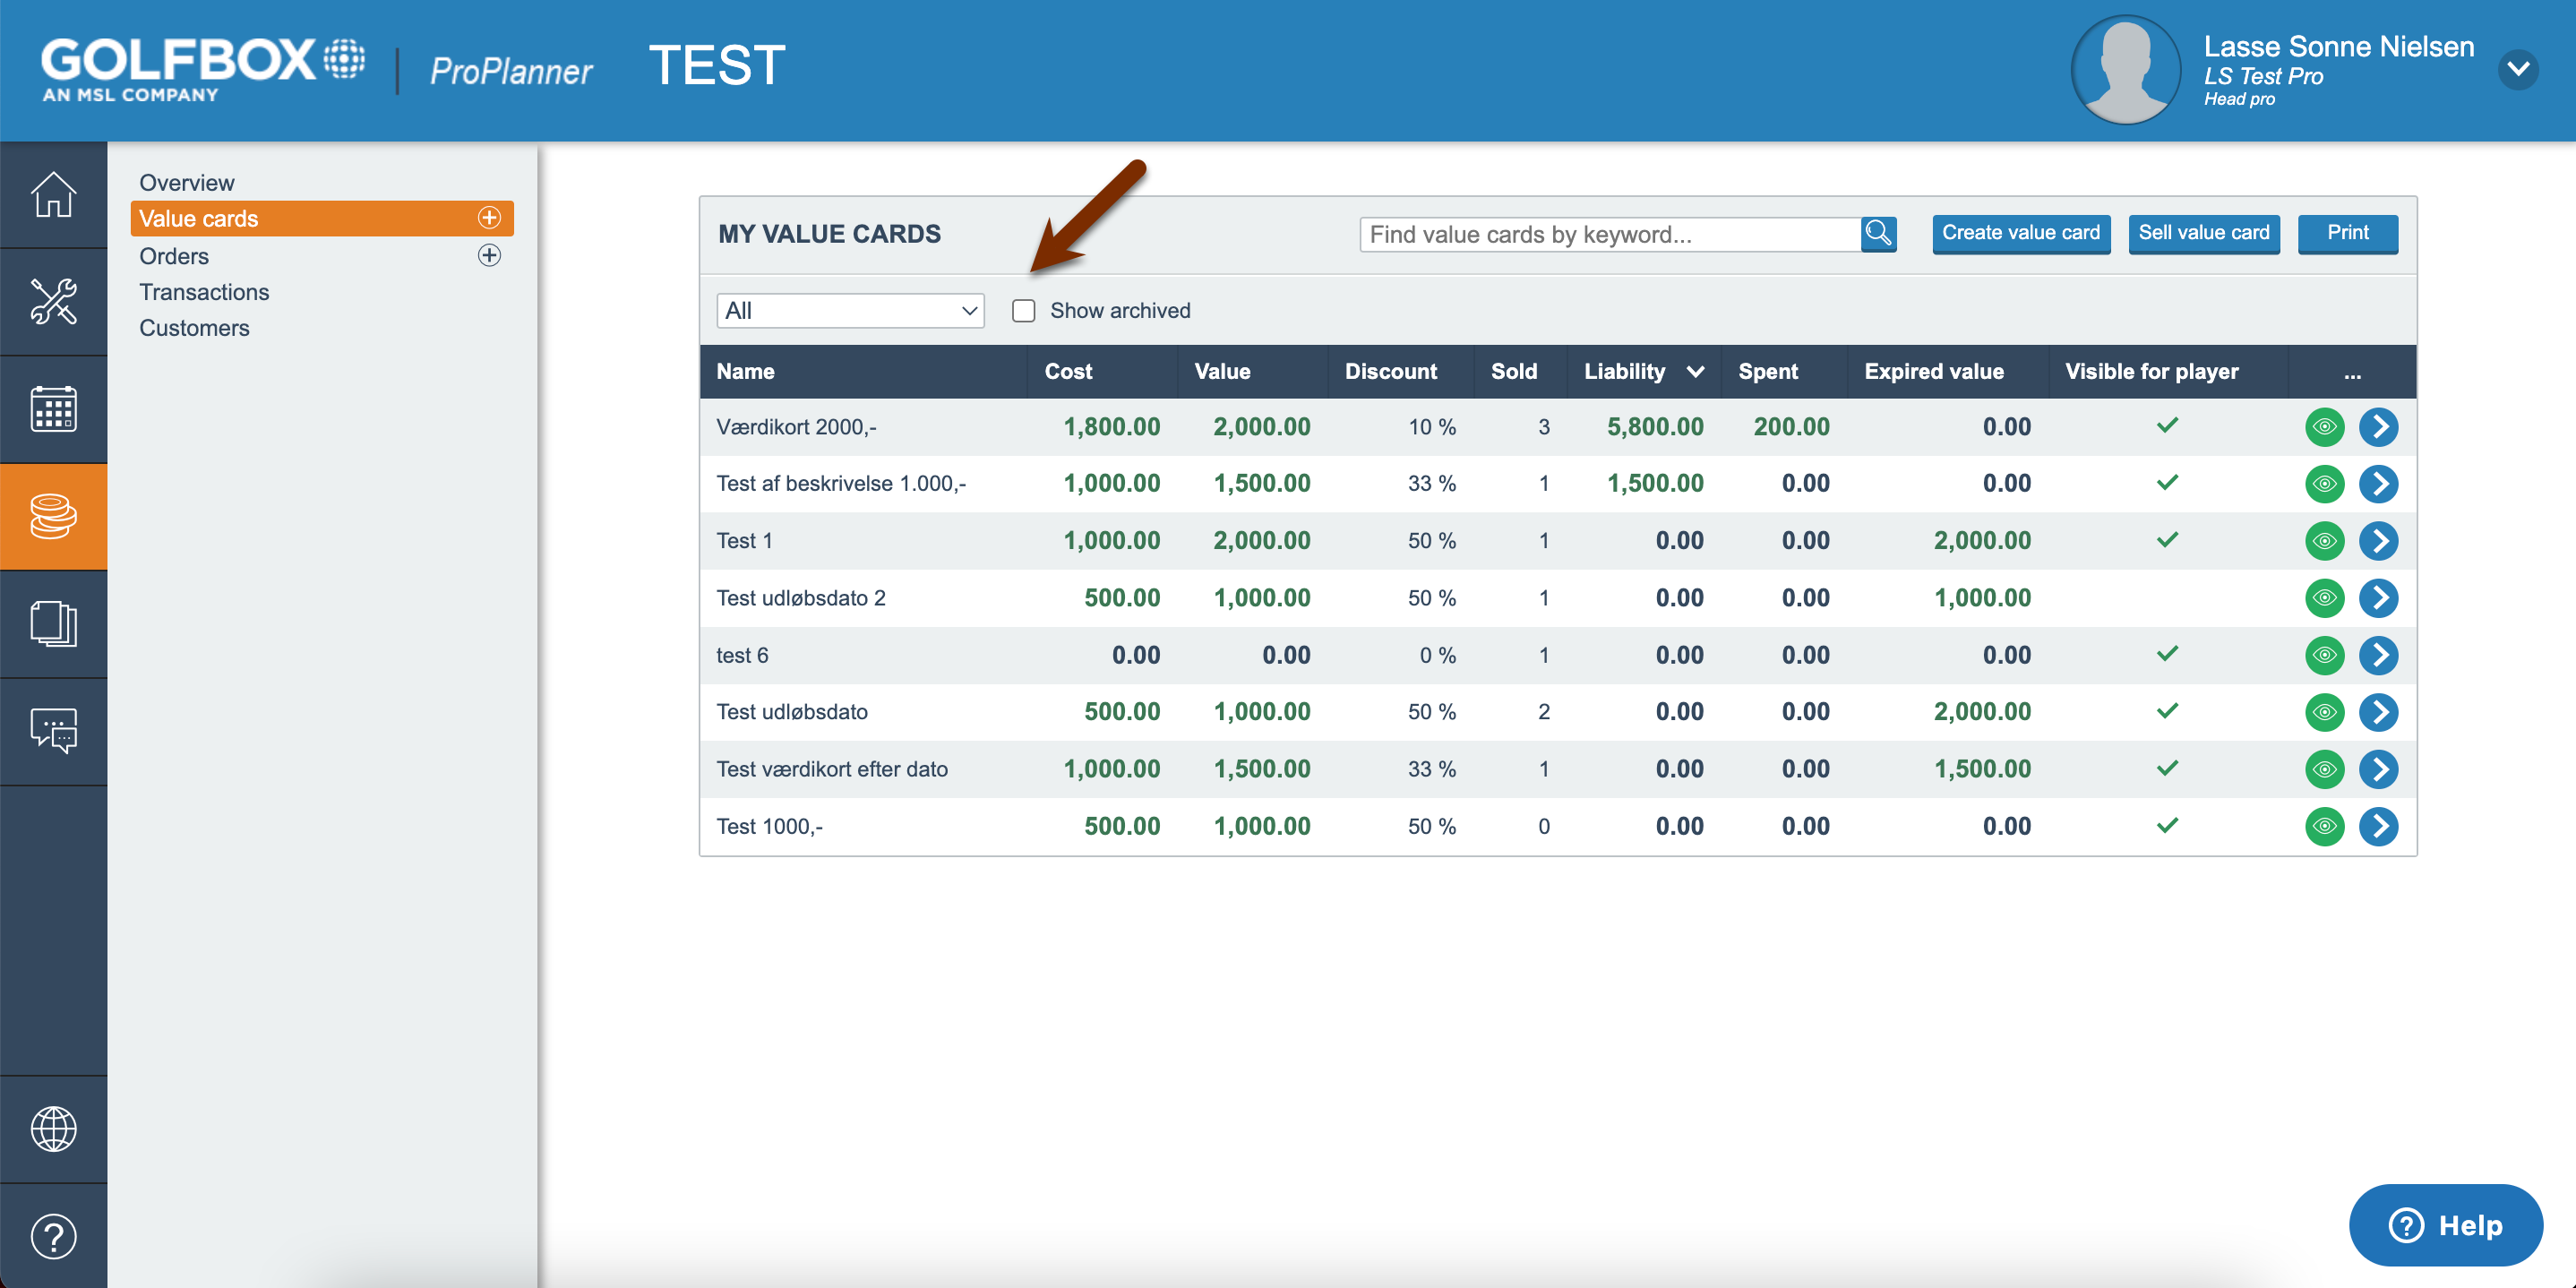Viewport: 2576px width, 1288px height.
Task: Open the Help chat button
Action: 2445,1224
